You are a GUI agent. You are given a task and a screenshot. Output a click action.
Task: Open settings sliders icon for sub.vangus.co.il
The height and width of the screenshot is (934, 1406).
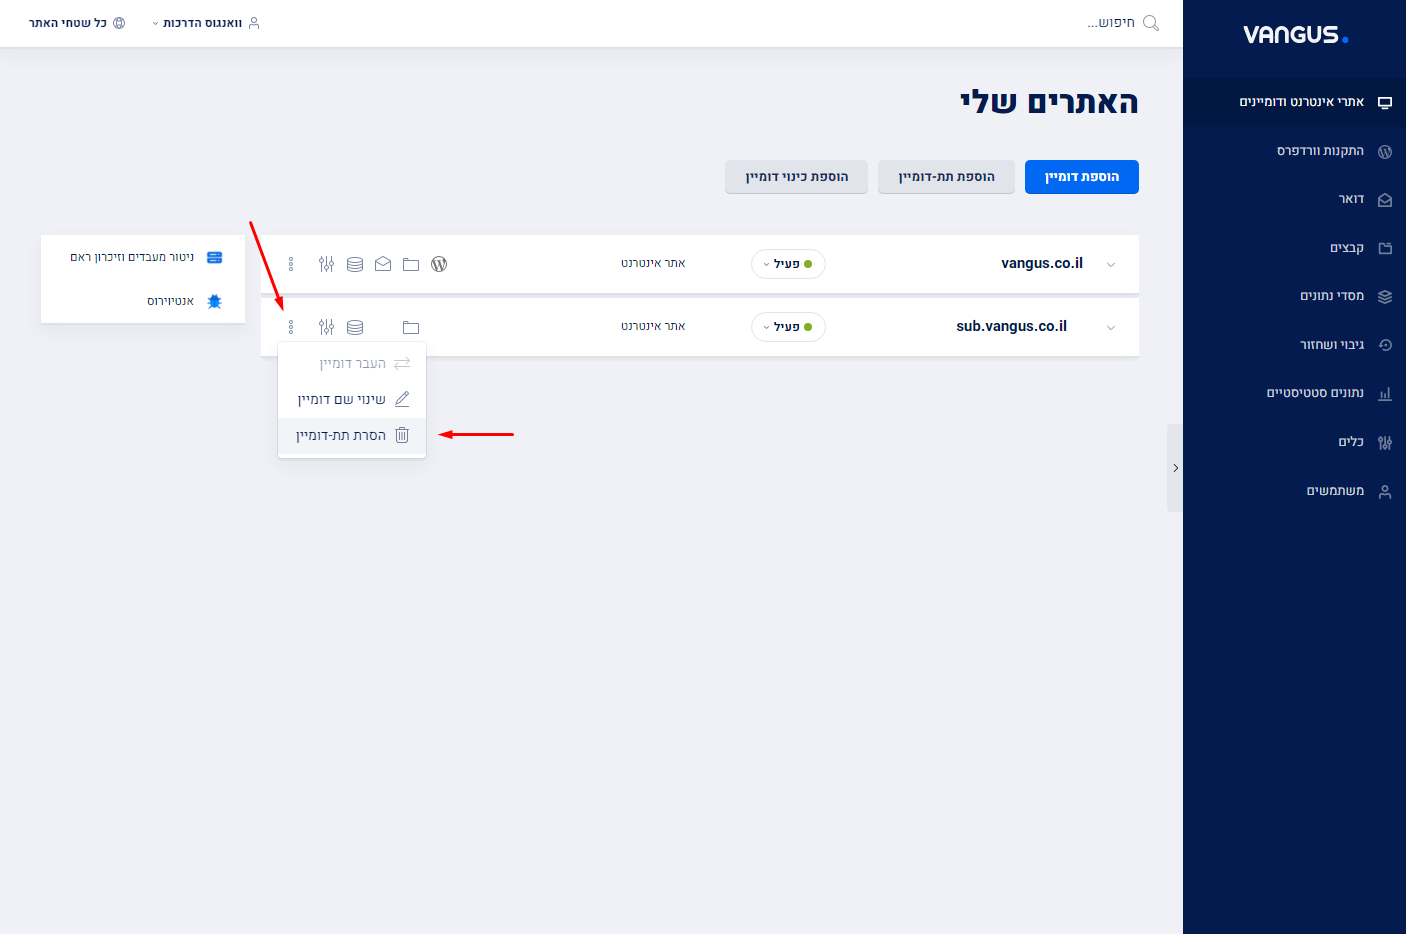327,327
